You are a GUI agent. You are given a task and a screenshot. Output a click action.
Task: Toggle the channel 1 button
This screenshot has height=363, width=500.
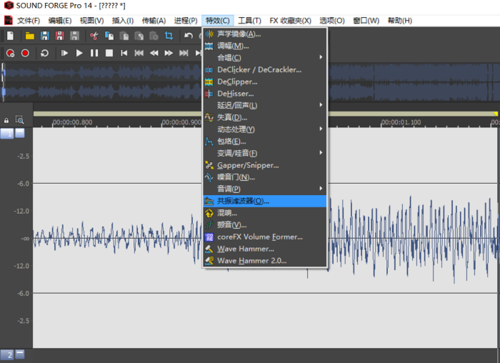(x=7, y=134)
